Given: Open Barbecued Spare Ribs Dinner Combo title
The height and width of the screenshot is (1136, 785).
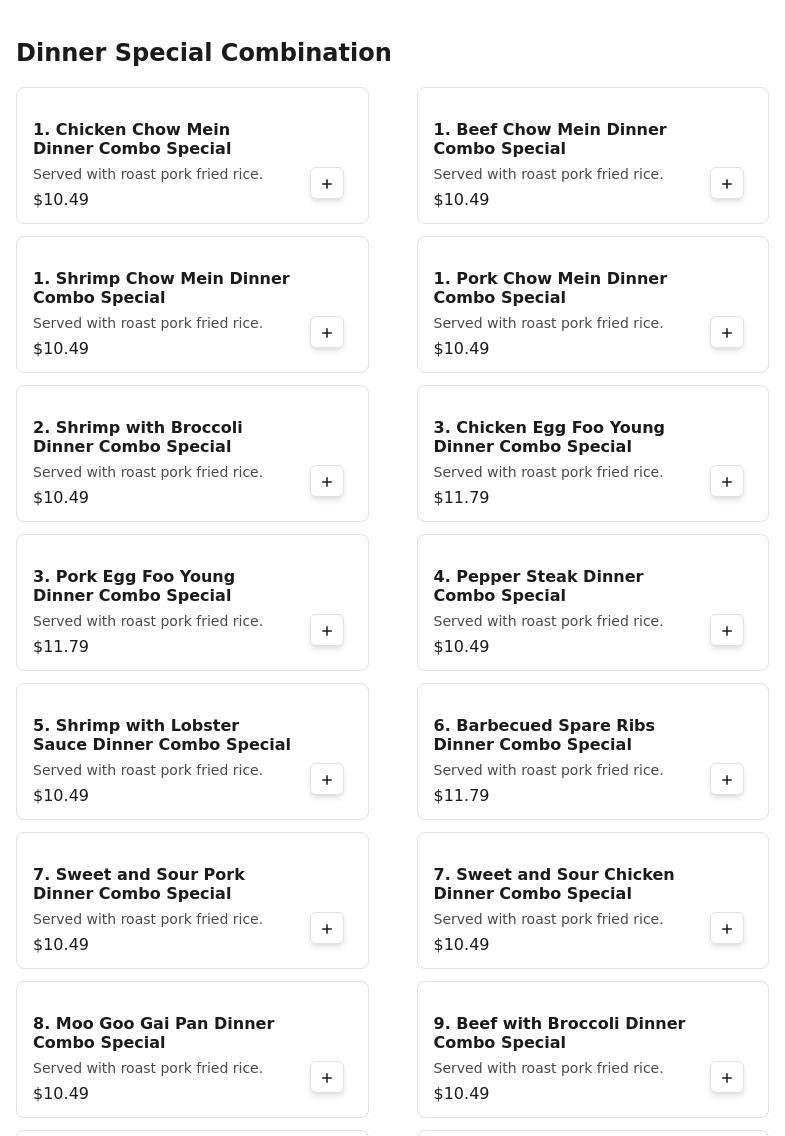Looking at the screenshot, I should (544, 735).
